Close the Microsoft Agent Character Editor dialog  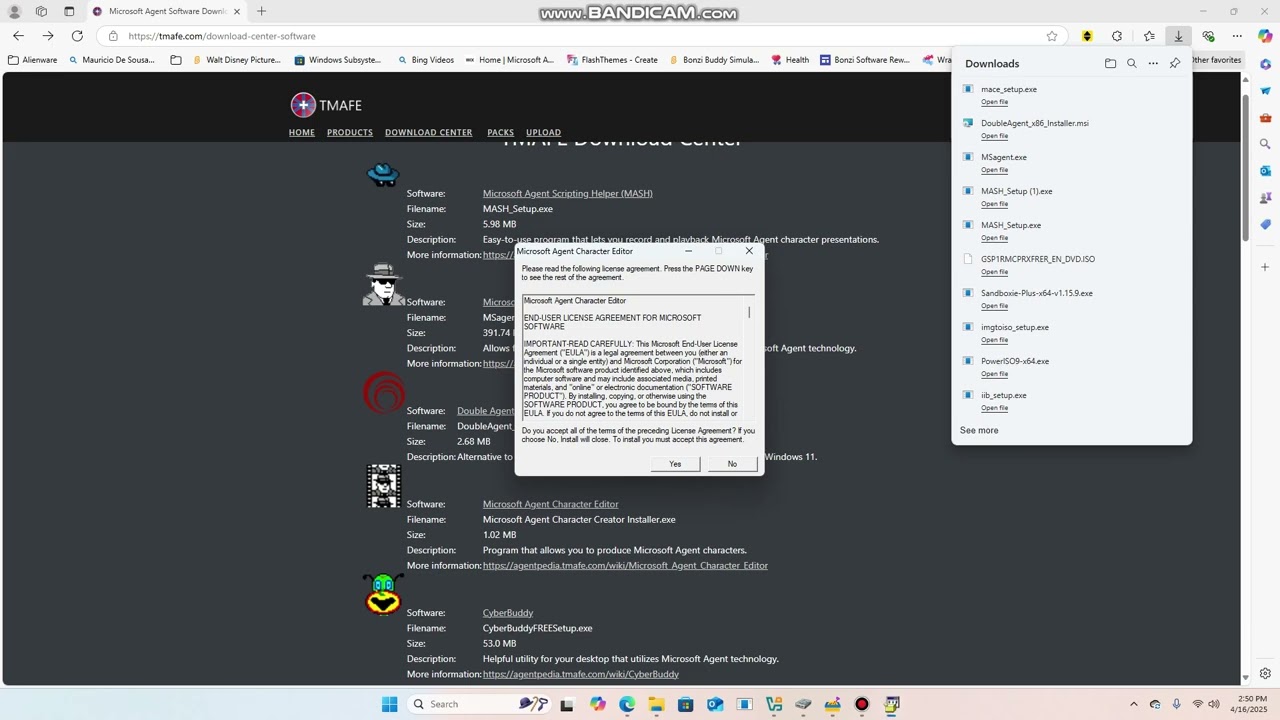pos(749,251)
